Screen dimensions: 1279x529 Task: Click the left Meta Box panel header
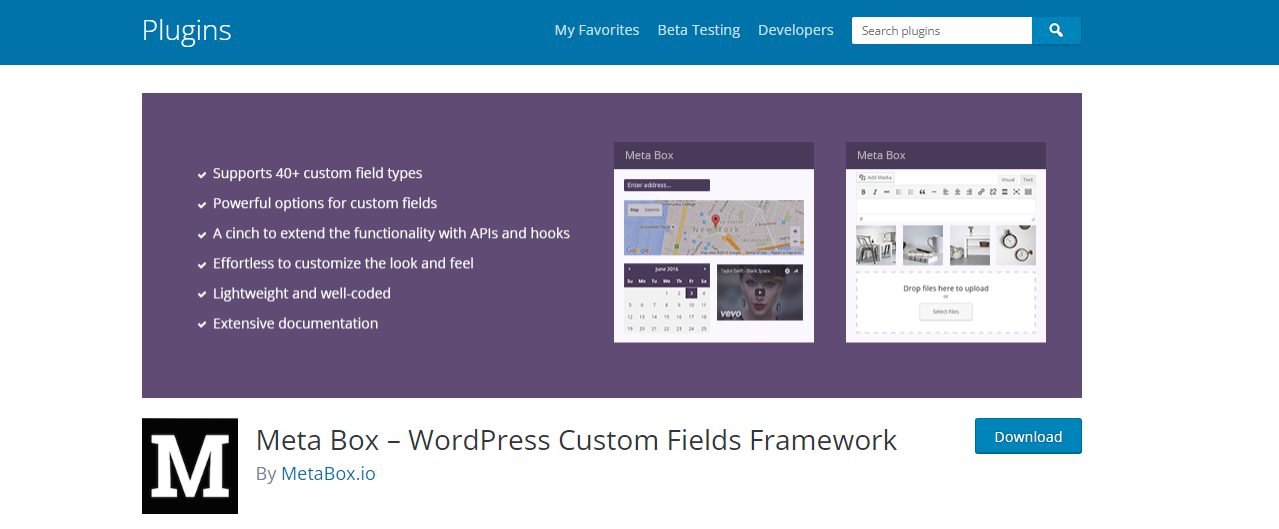[714, 155]
